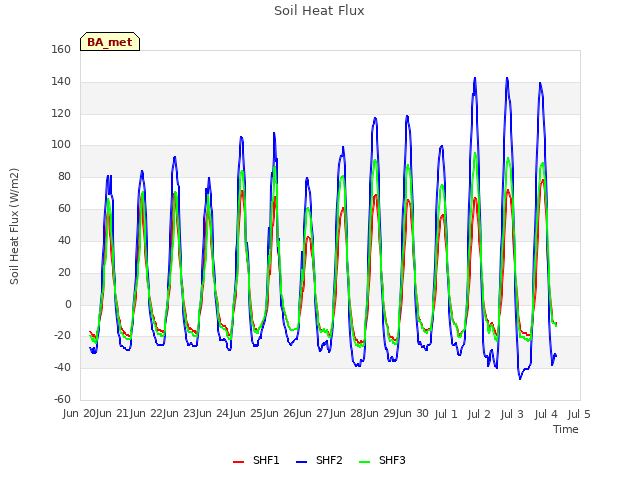This screenshot has width=640, height=480.
Task: Click the y-axis label 40
Action: click(x=64, y=240)
